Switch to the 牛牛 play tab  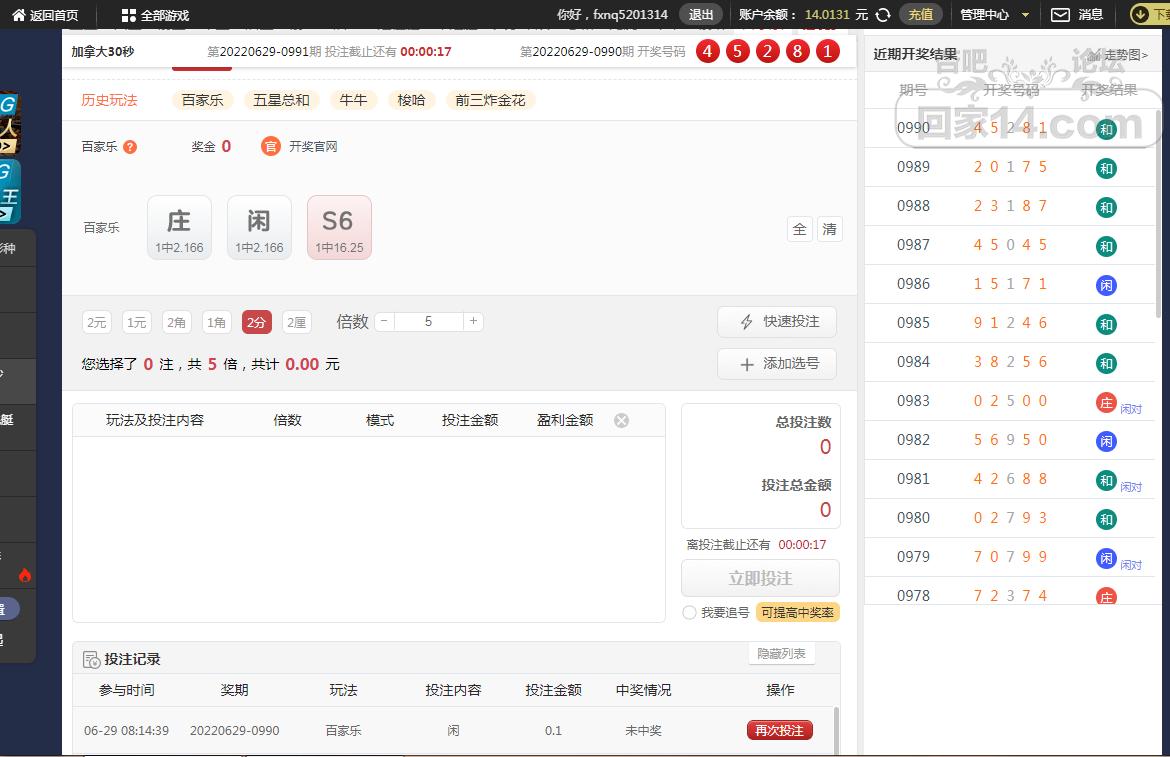pyautogui.click(x=353, y=100)
